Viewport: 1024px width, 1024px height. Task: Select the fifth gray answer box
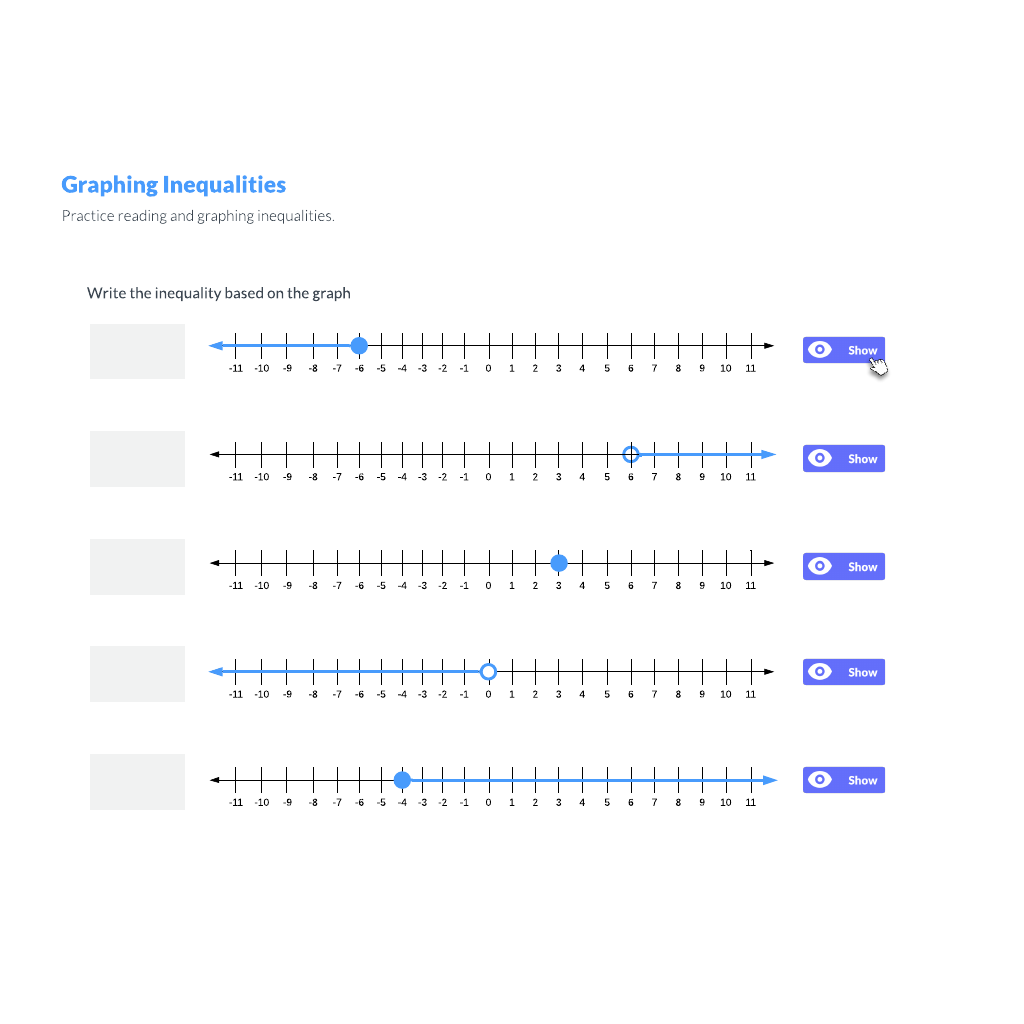pyautogui.click(x=137, y=782)
